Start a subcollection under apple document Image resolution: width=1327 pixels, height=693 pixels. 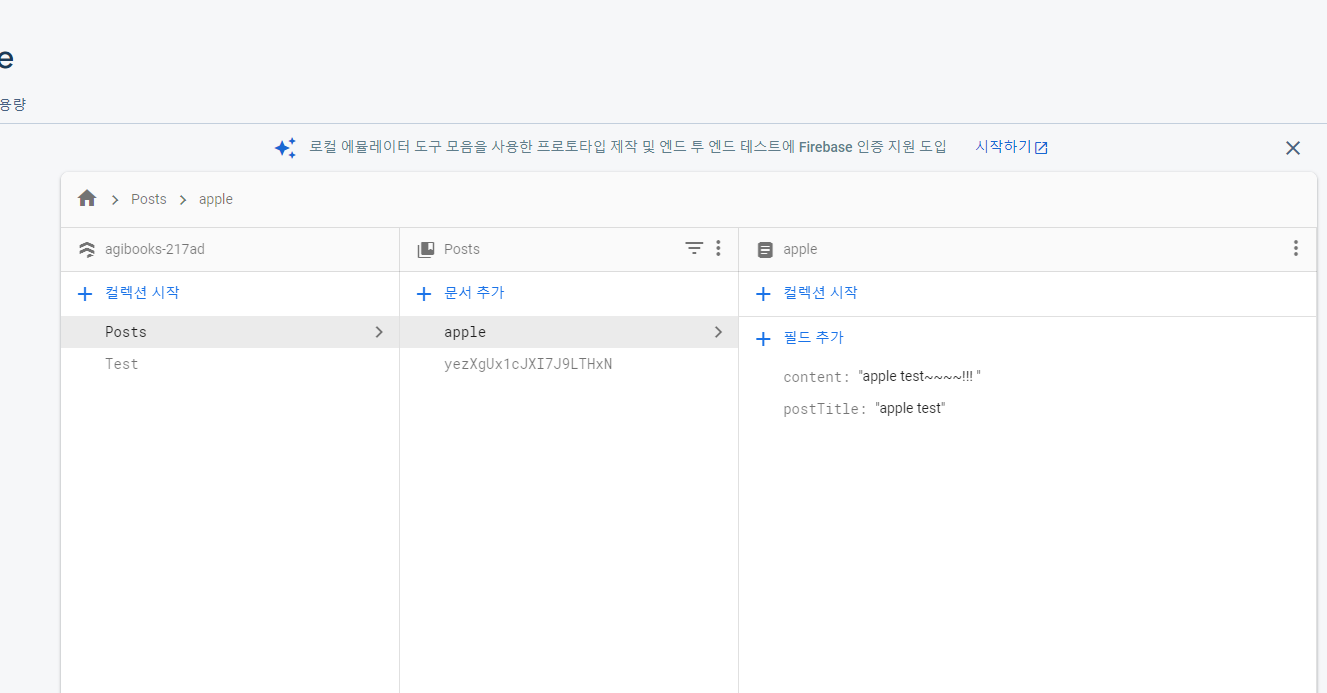820,293
